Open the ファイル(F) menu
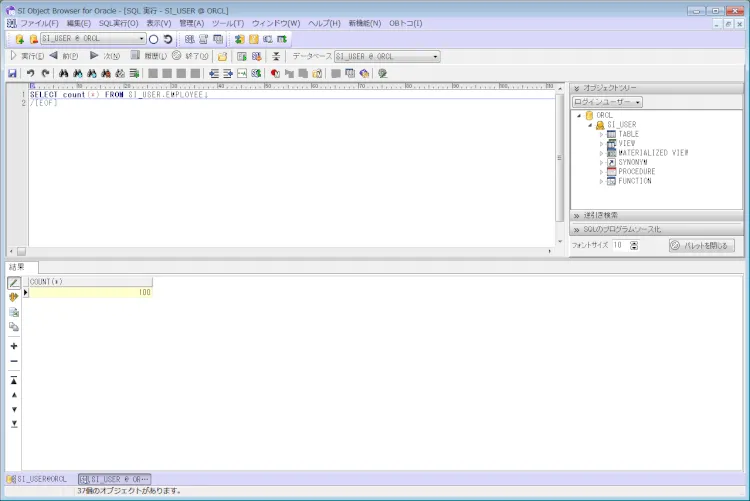Screen dimensions: 750x501 click(x=39, y=23)
